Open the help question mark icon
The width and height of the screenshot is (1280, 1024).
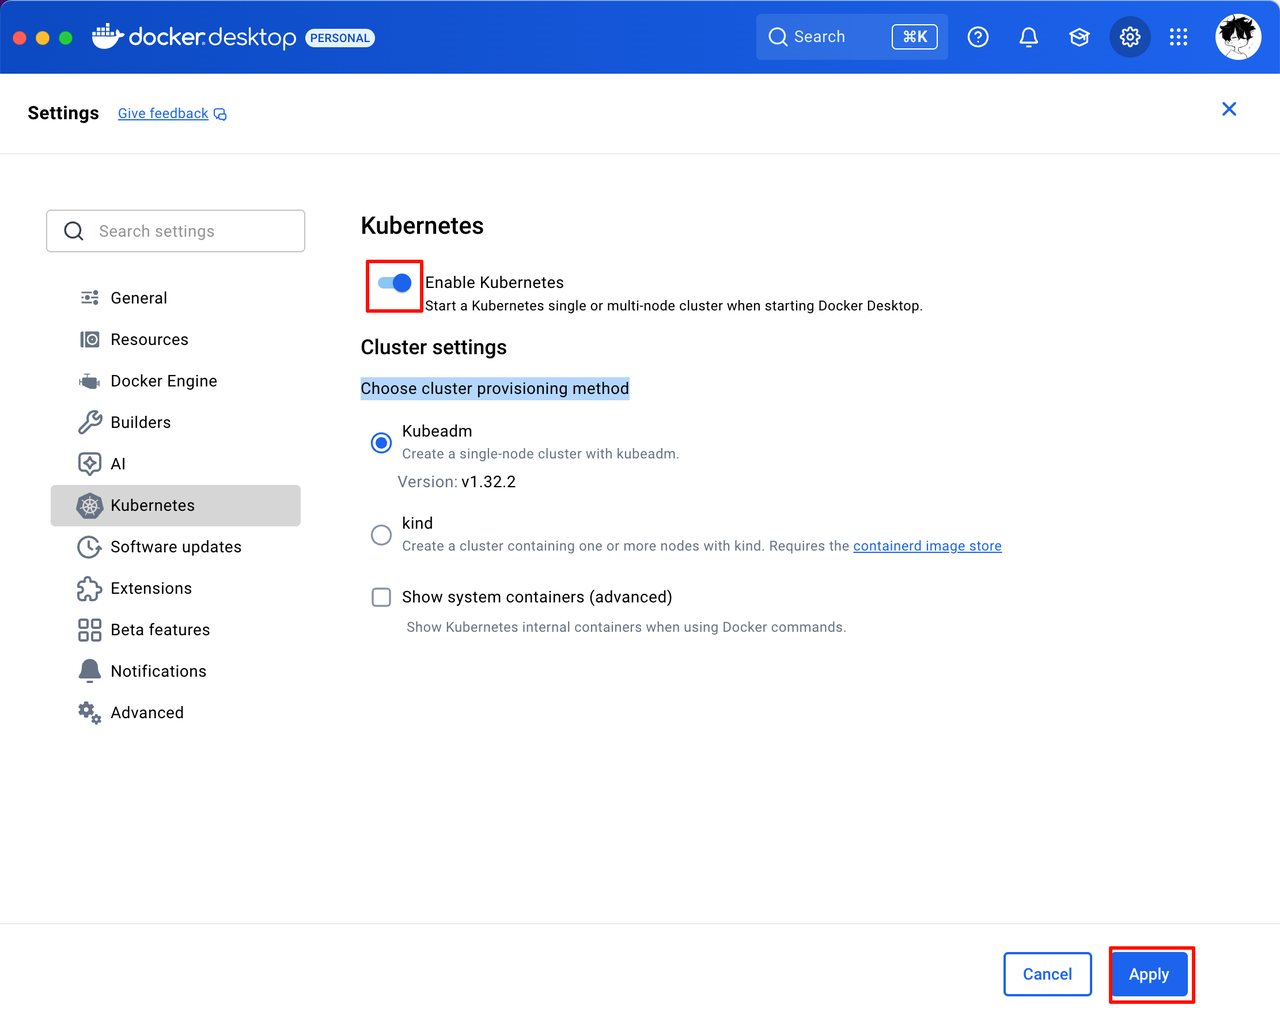coord(978,37)
